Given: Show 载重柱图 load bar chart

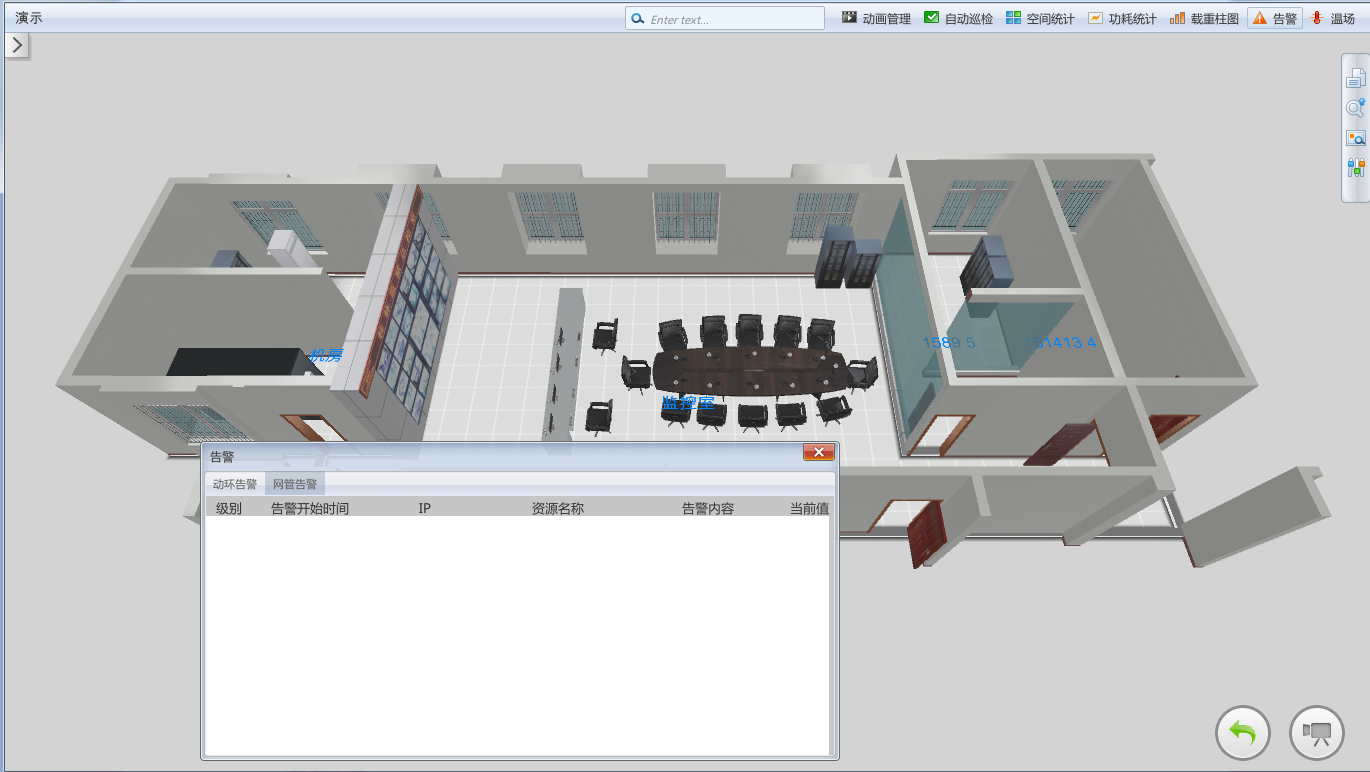Looking at the screenshot, I should 1204,18.
